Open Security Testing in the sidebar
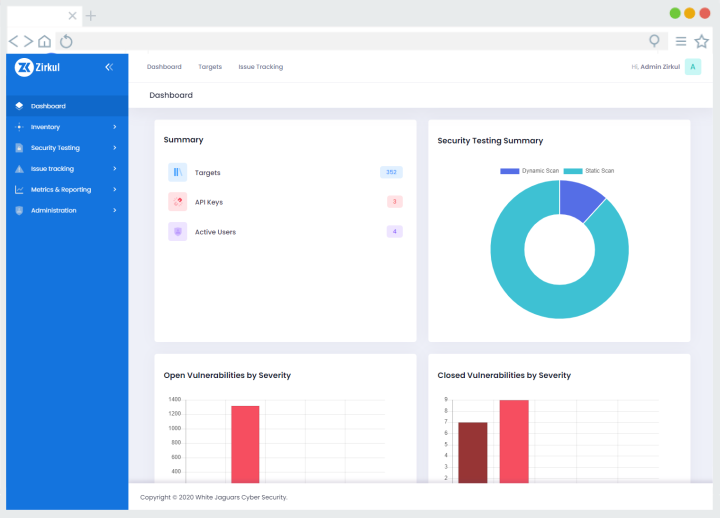The image size is (720, 518). [67, 148]
